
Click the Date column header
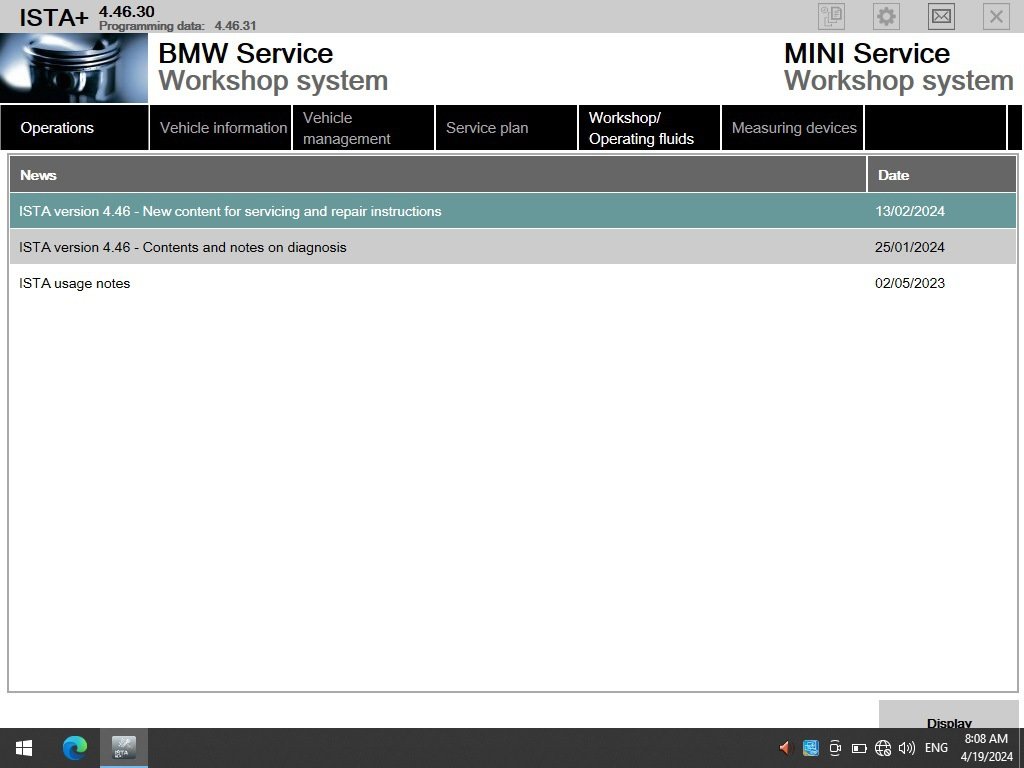point(942,174)
